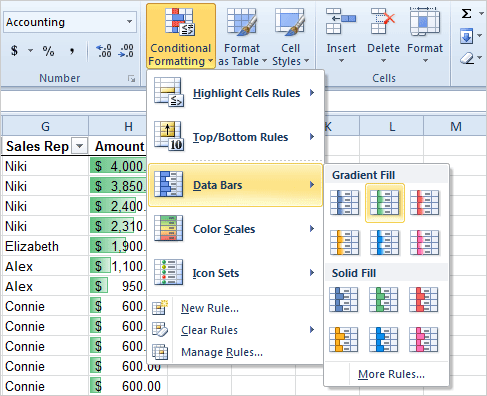The image size is (487, 396).
Task: Select red solid fill data bar
Action: [424, 300]
